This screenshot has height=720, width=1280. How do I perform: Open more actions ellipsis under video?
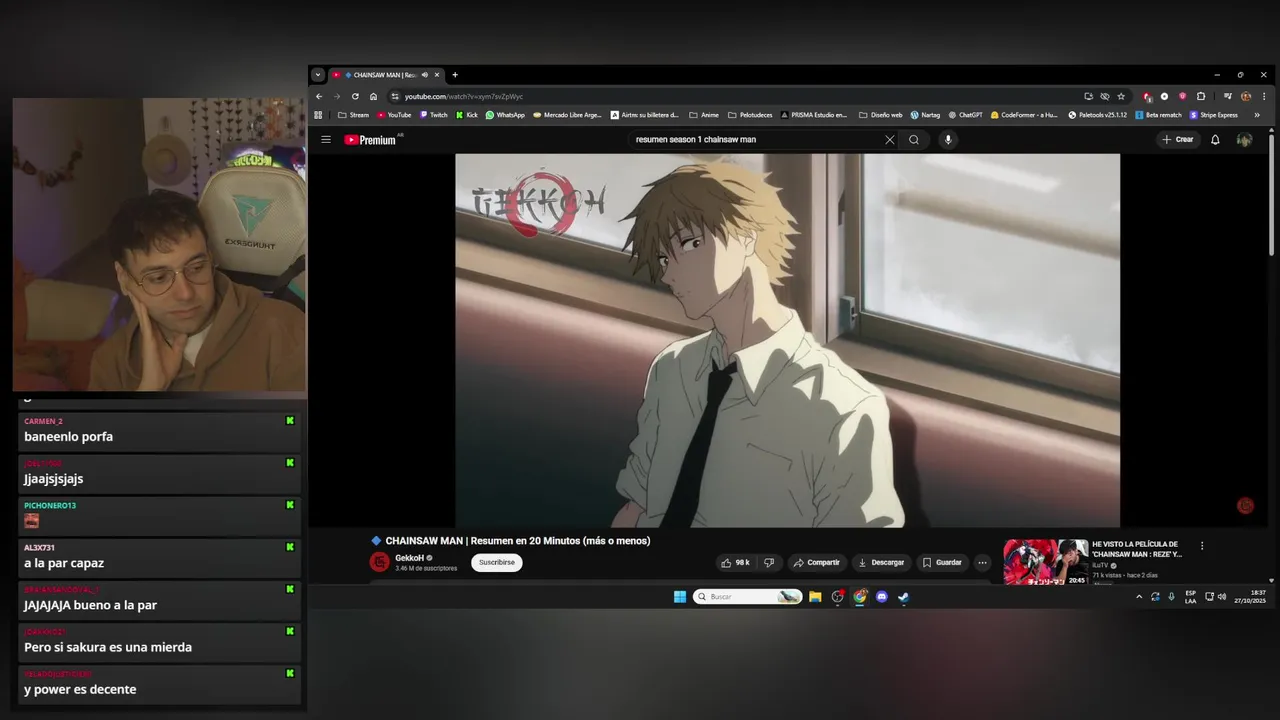click(982, 563)
